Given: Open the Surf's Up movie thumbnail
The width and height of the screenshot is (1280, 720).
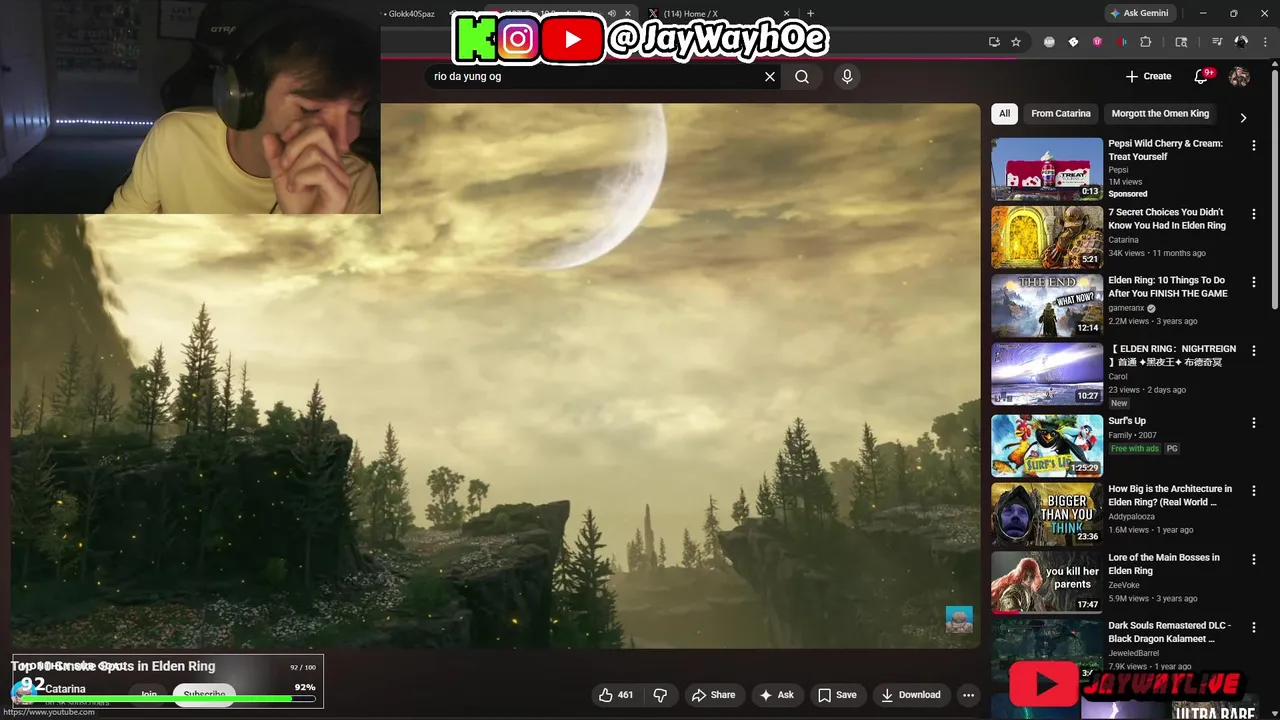Looking at the screenshot, I should click(1047, 445).
